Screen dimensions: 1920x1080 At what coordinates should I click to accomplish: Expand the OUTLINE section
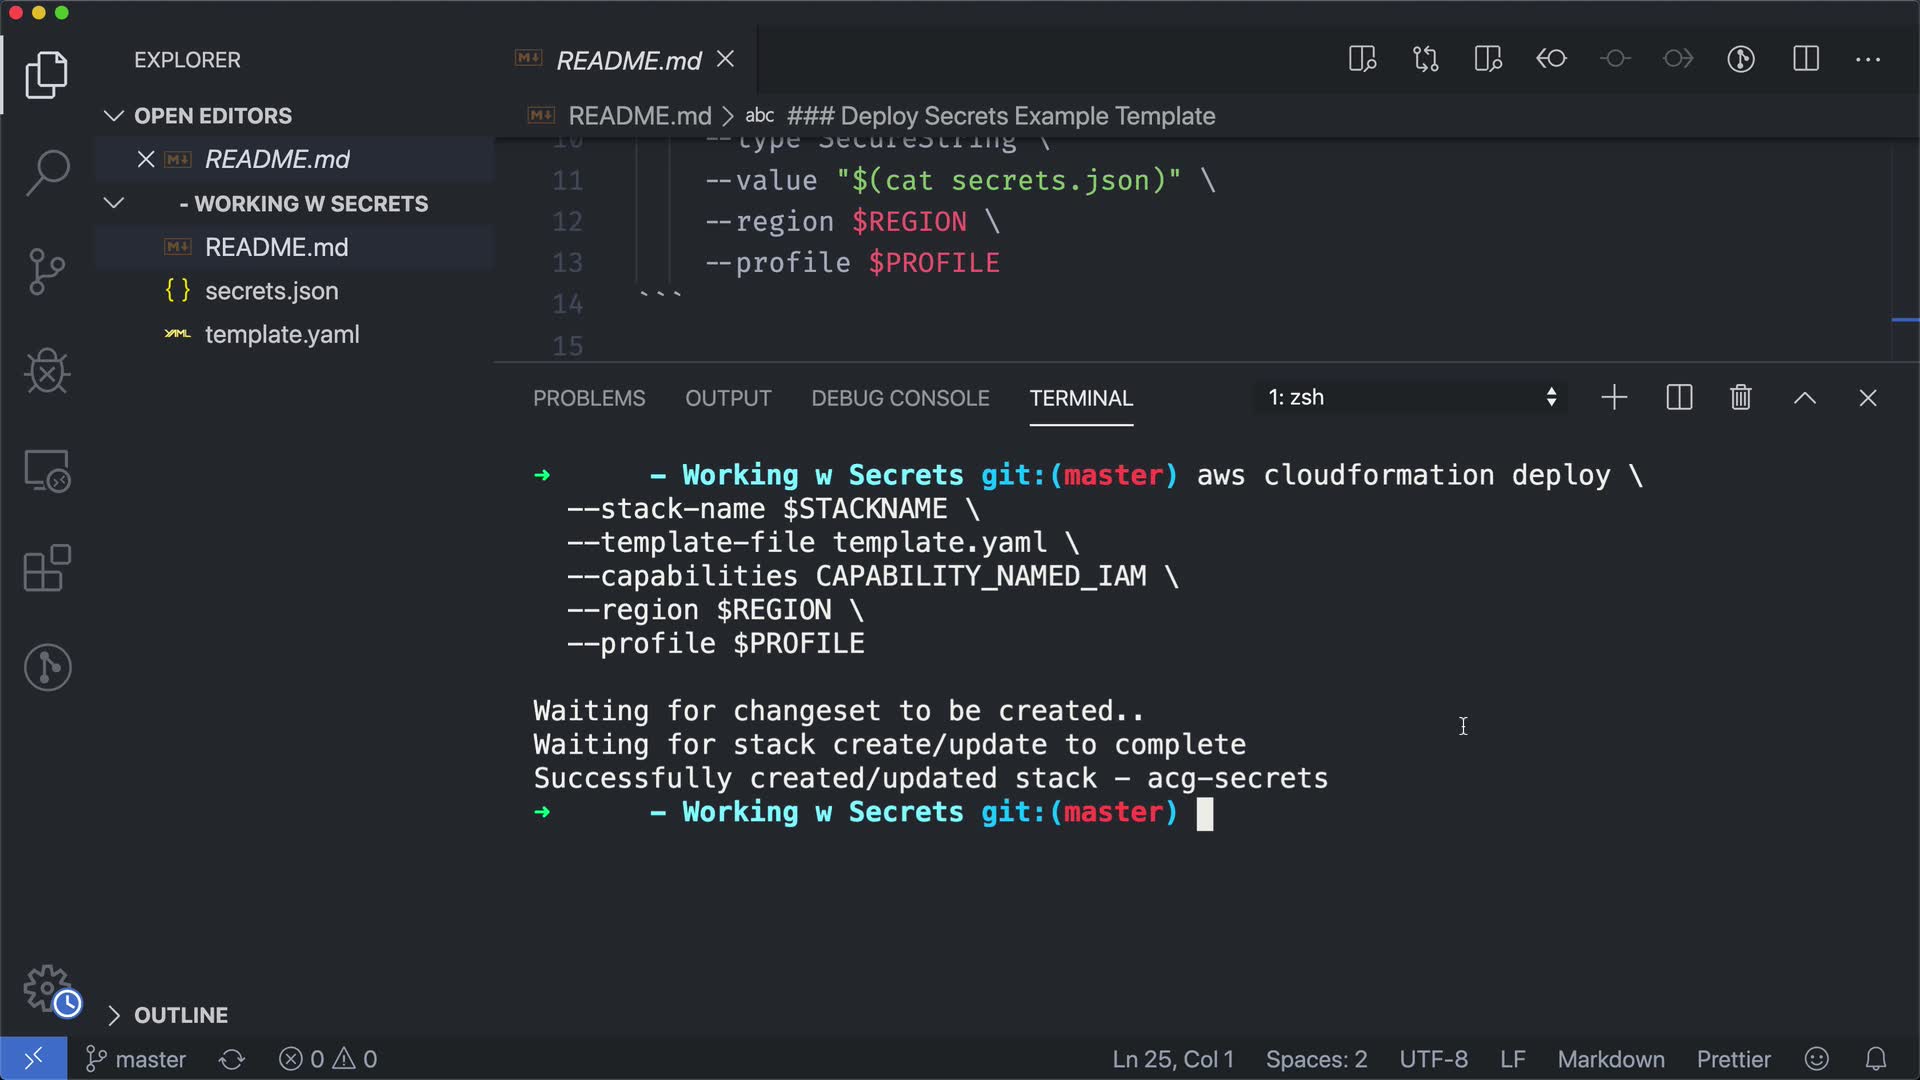coord(114,1015)
